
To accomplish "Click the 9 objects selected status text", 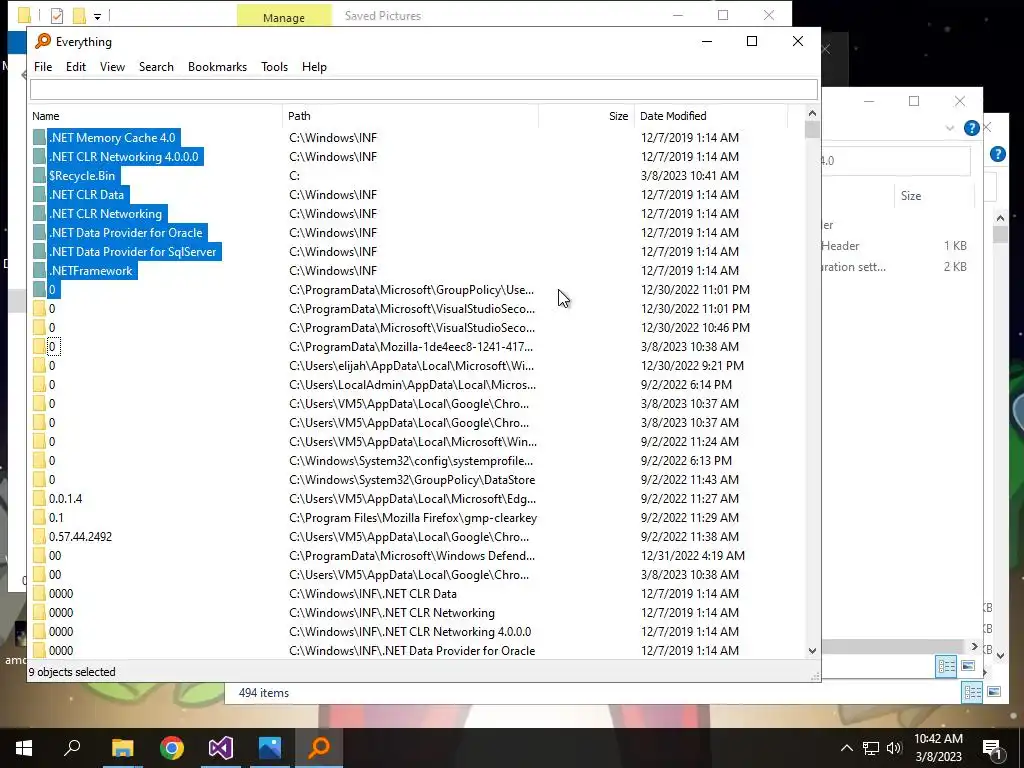I will pos(72,671).
